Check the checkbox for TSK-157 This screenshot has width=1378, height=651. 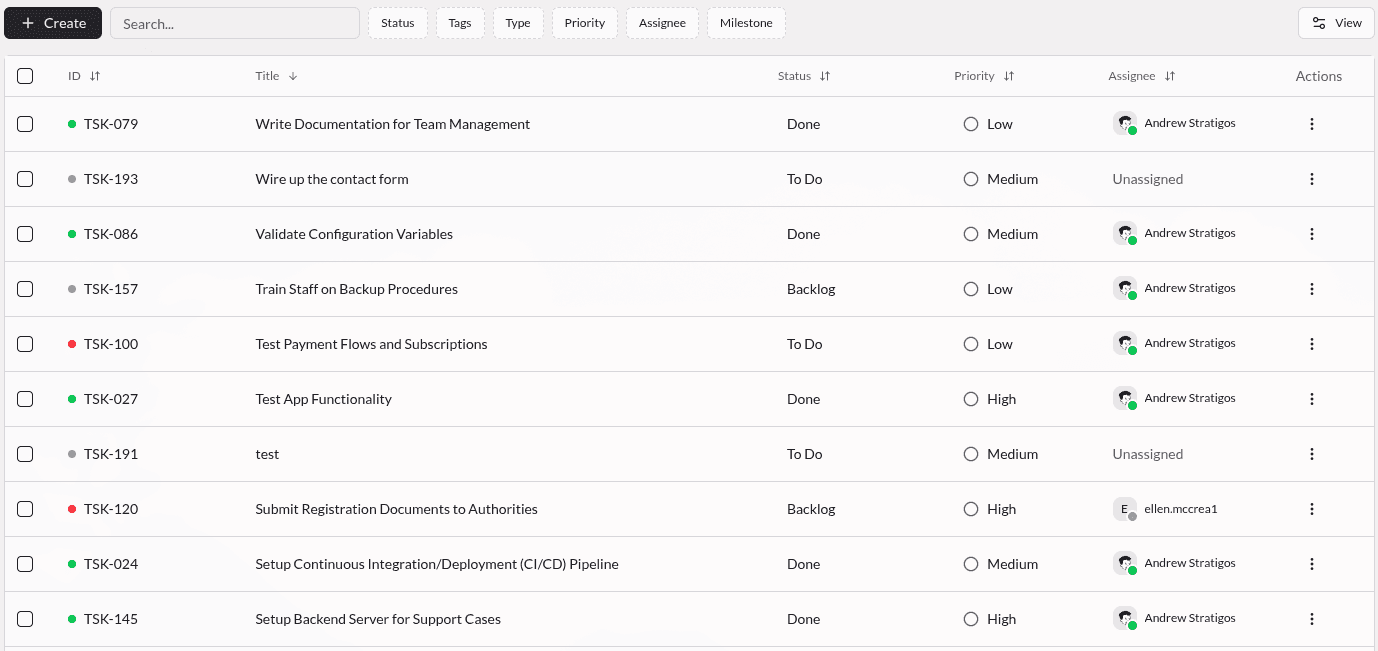[25, 288]
